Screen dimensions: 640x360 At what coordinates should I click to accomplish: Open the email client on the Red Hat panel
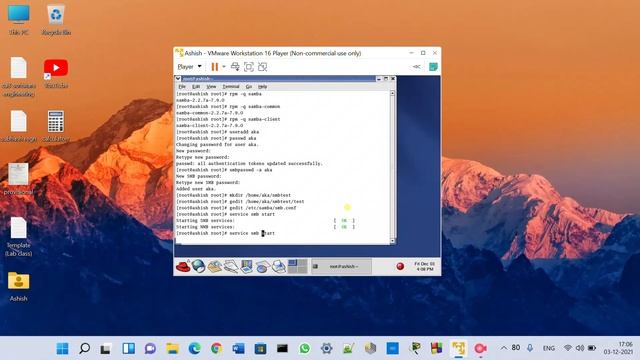tap(214, 267)
